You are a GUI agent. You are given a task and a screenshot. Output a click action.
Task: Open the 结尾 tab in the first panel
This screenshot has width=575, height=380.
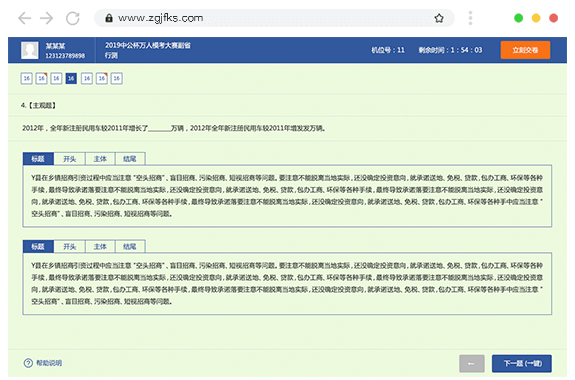coord(130,159)
